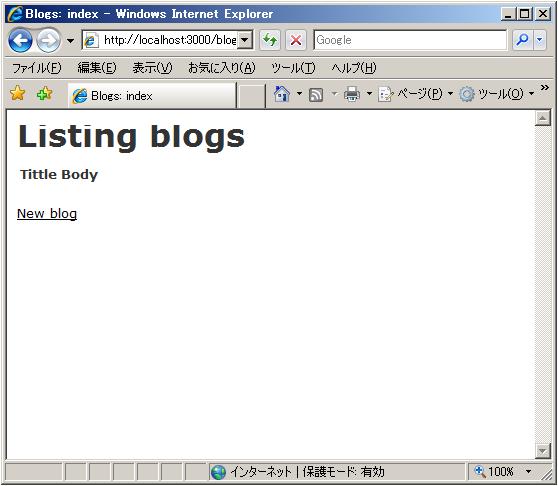
Task: Open the search provider options dropdown
Action: [539, 40]
